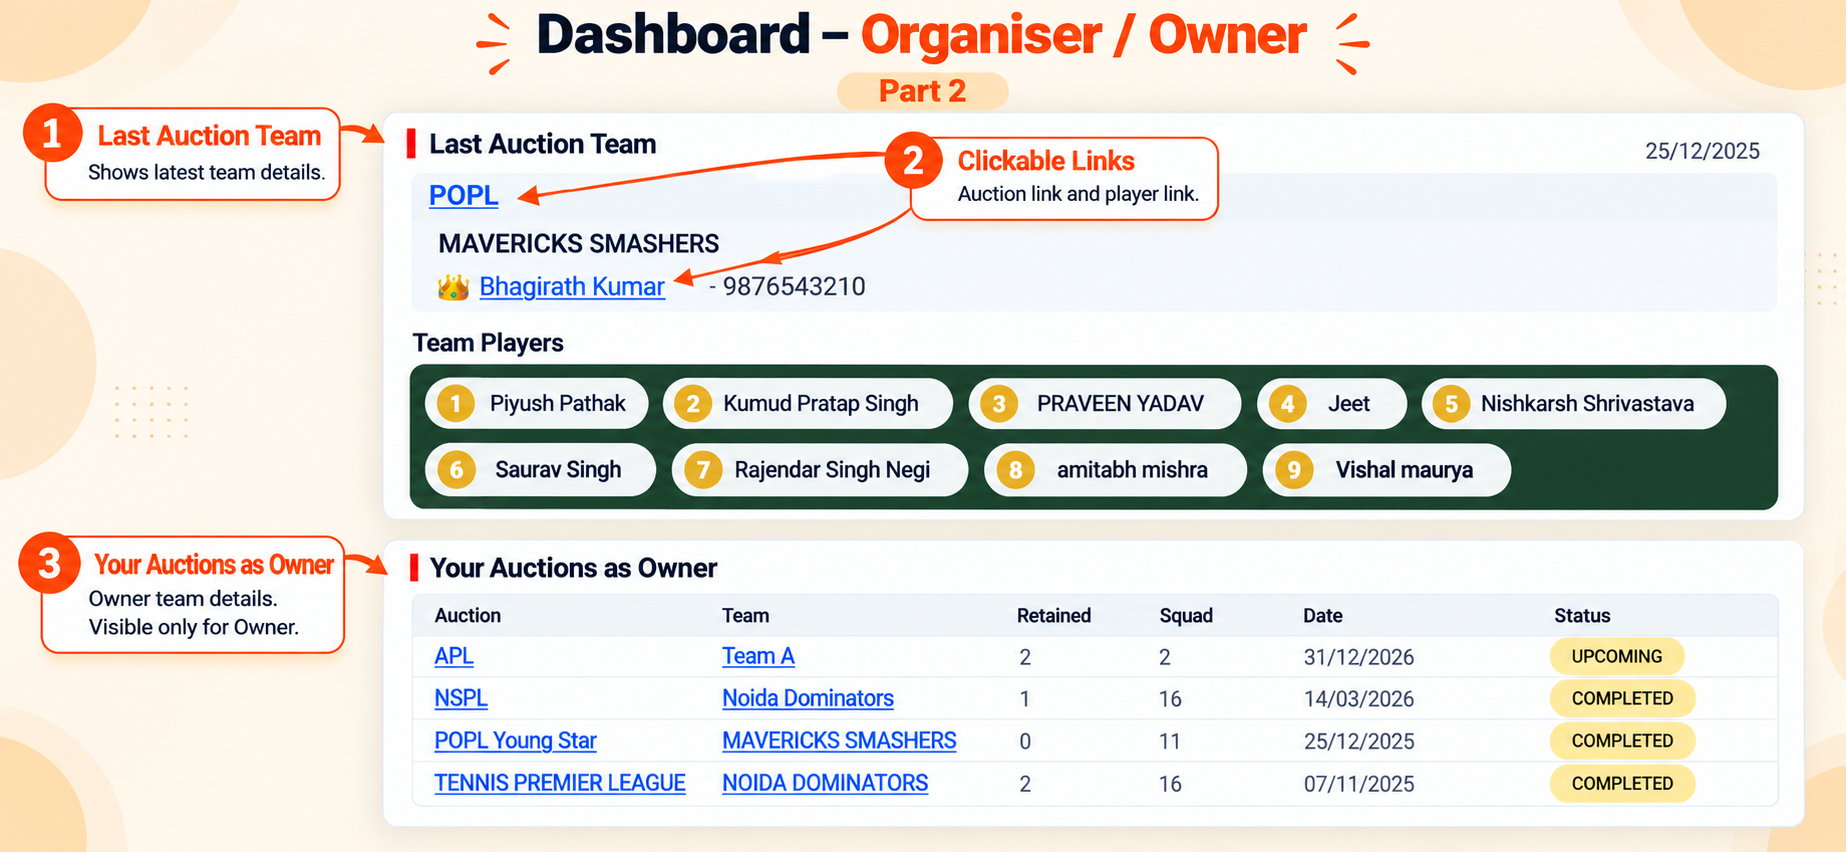Click the COMPLETED badge in NSPL row
The height and width of the screenshot is (852, 1846).
coord(1622,699)
